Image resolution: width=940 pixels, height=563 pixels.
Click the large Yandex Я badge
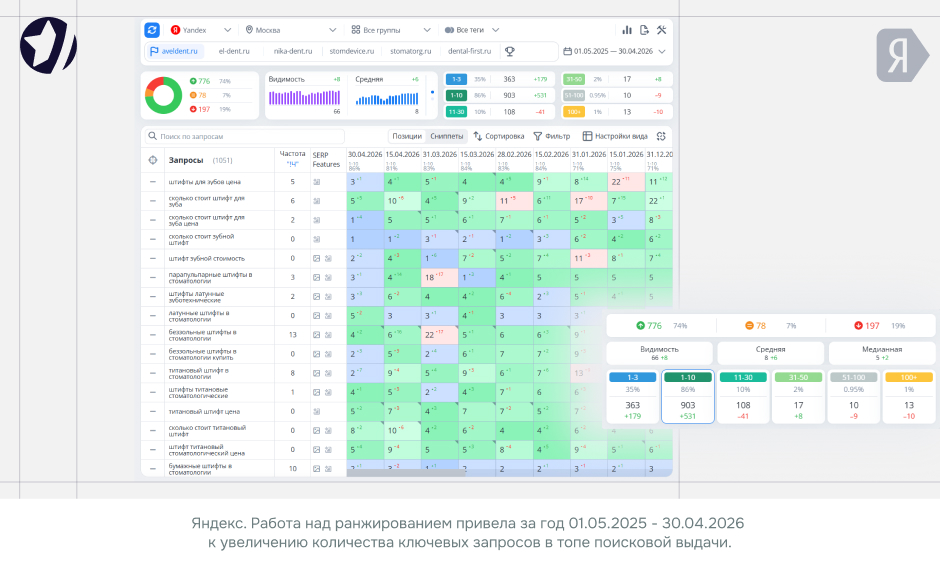pos(902,55)
